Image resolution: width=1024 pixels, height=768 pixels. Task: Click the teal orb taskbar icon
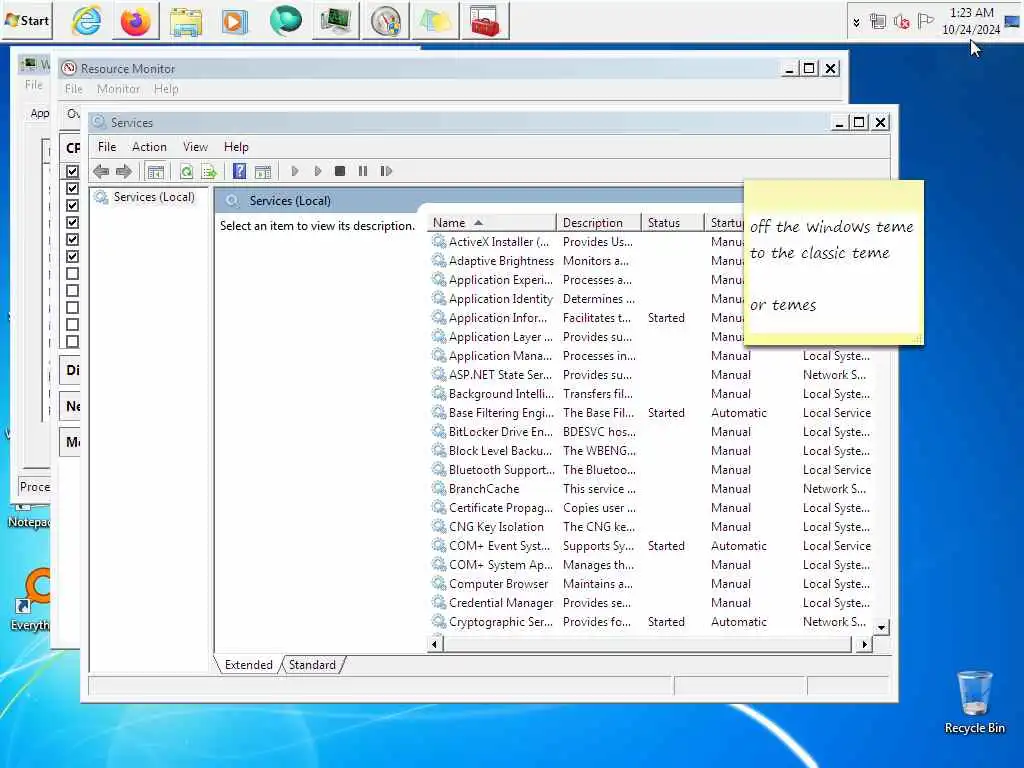click(285, 21)
